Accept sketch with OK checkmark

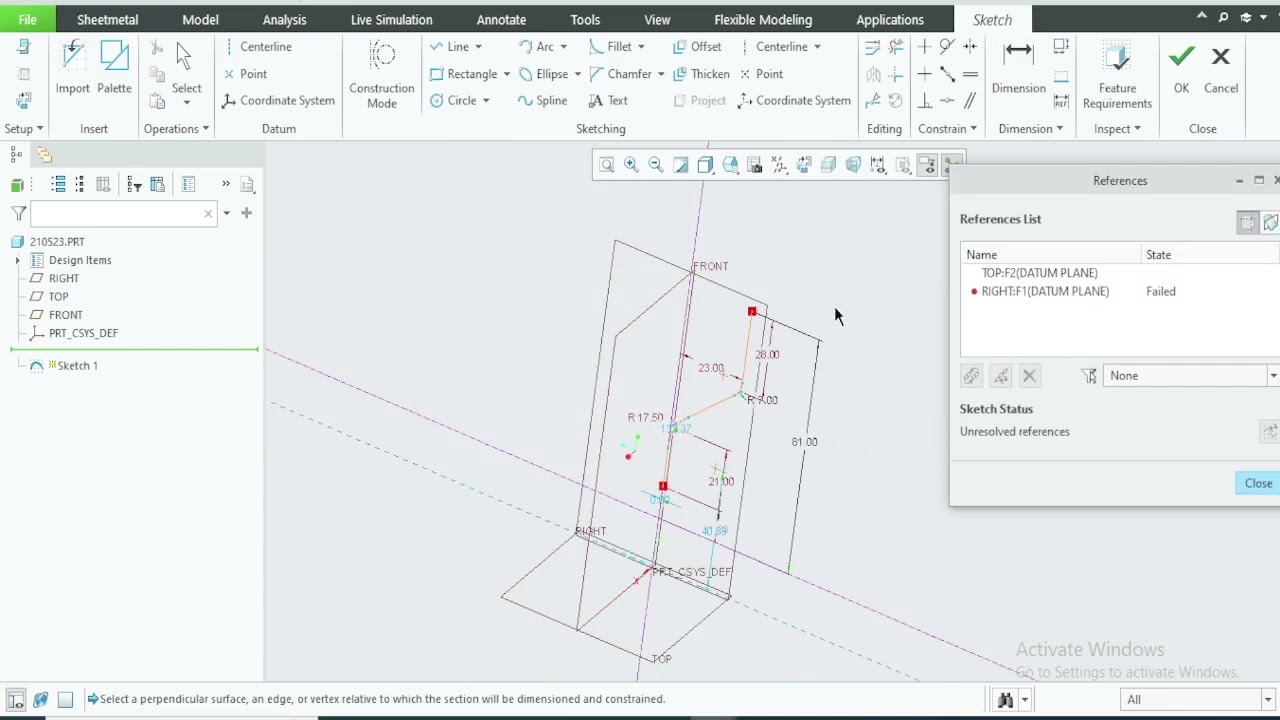pos(1181,69)
